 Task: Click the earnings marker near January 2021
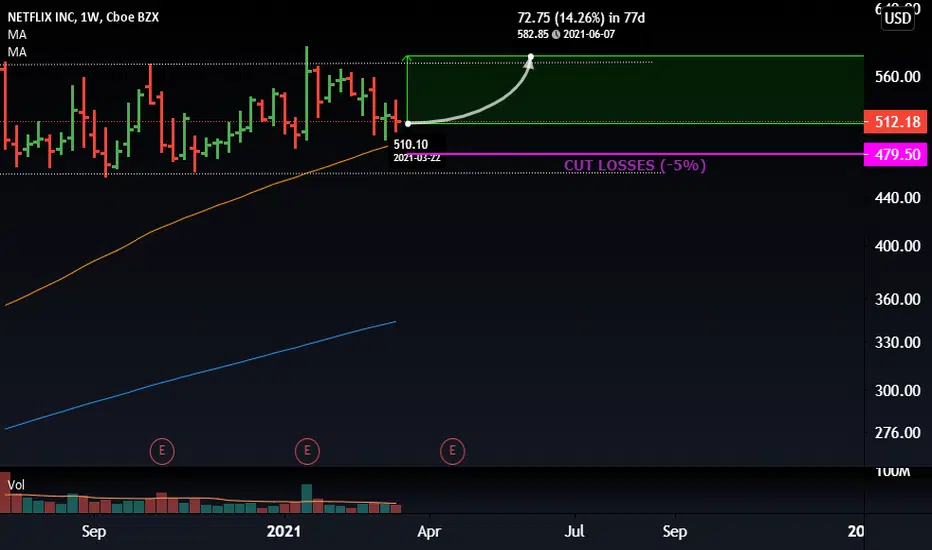click(x=307, y=451)
